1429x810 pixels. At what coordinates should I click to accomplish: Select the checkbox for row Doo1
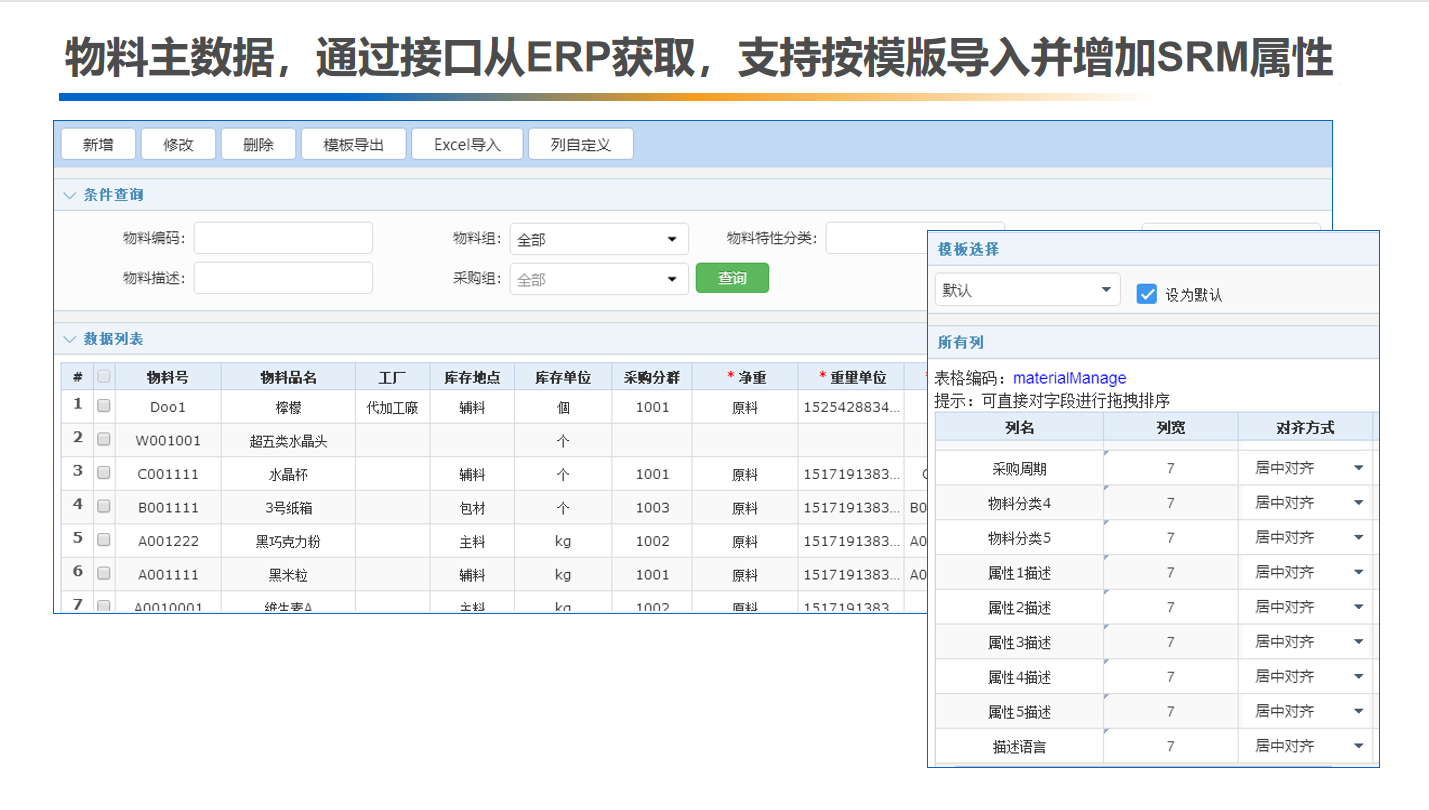103,407
